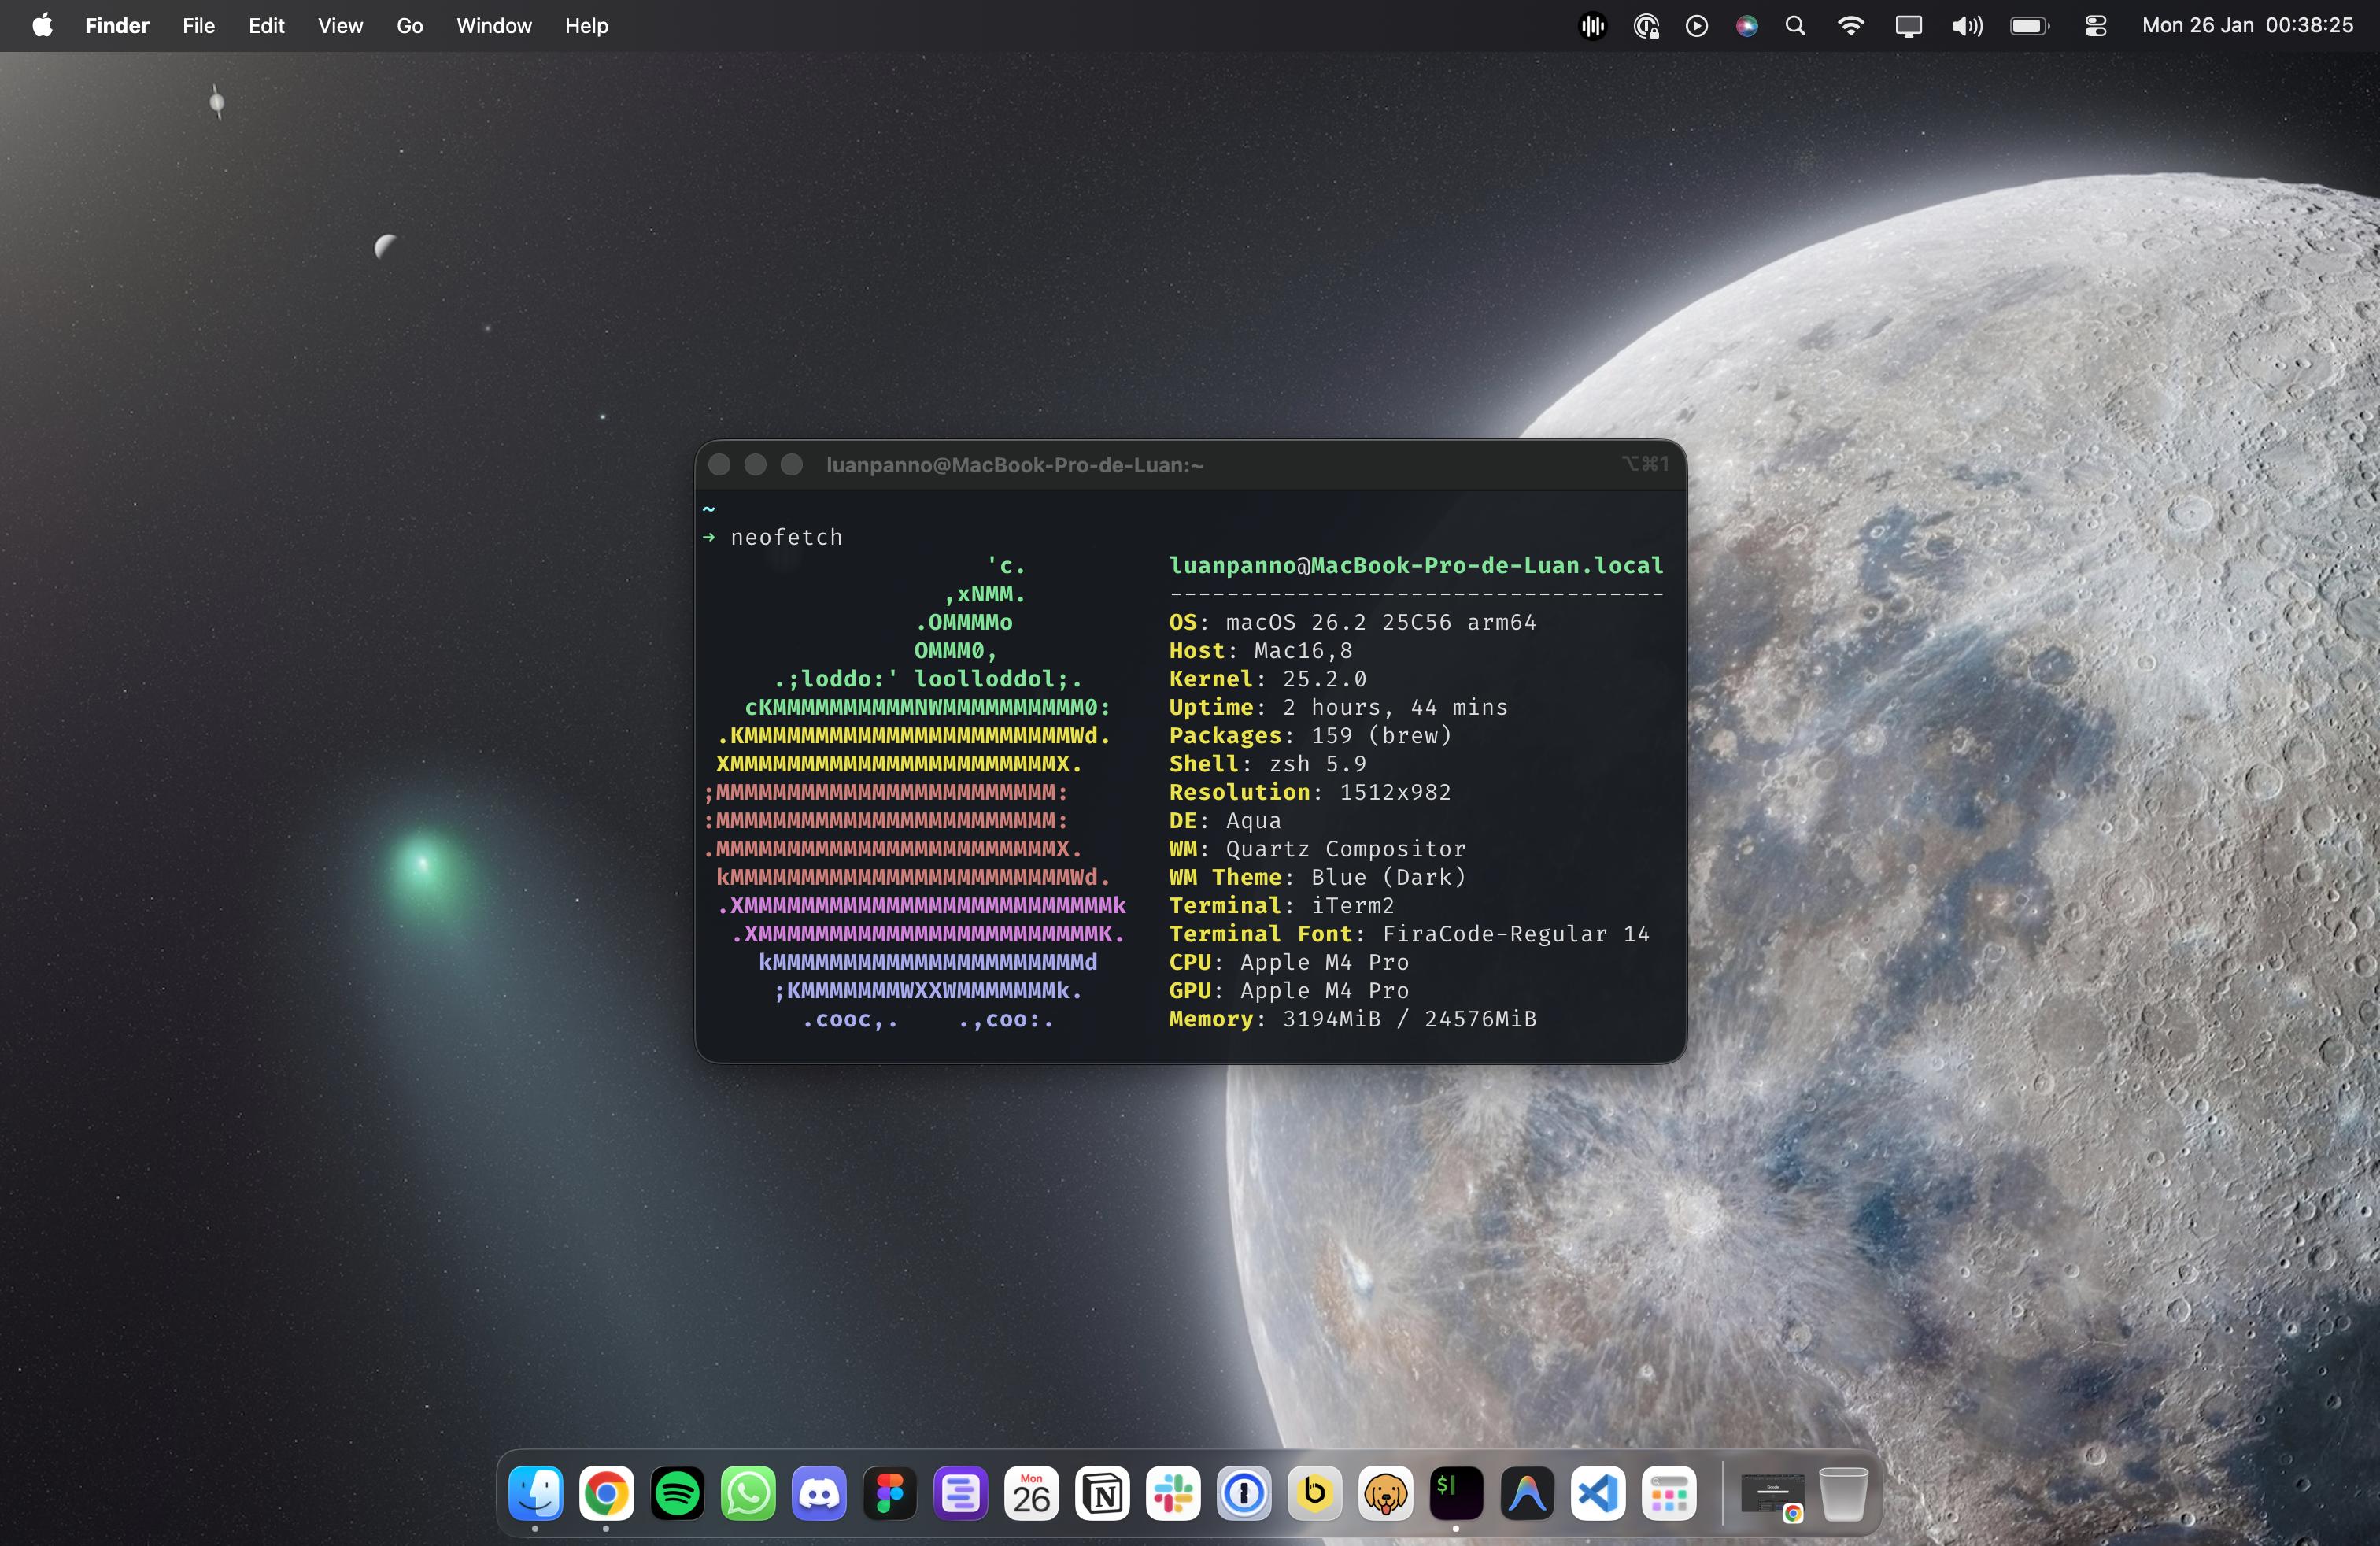Open the Finder File menu

click(x=198, y=26)
